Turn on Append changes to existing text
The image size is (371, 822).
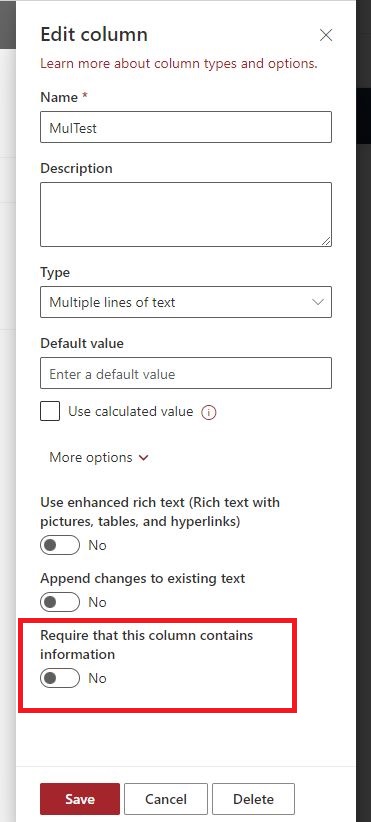tap(60, 602)
